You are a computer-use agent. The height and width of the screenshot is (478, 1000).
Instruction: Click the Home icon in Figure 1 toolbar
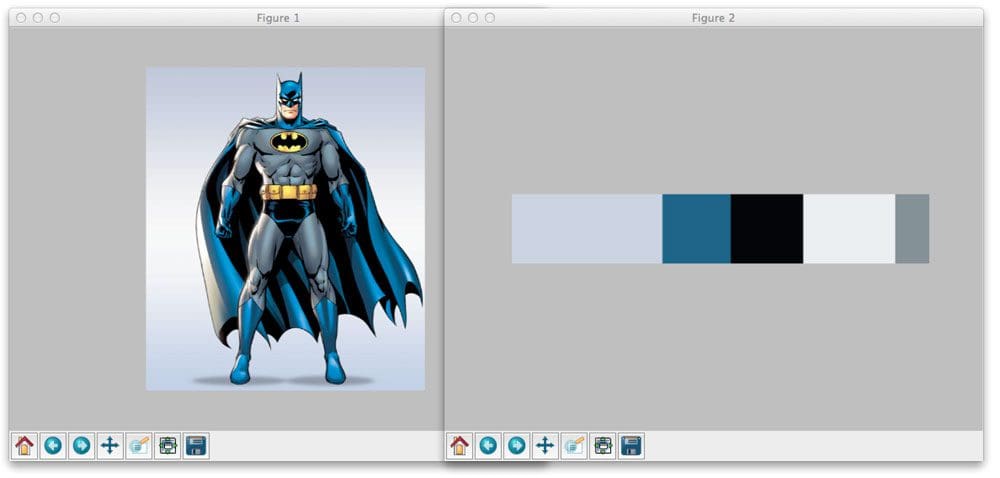click(x=24, y=446)
